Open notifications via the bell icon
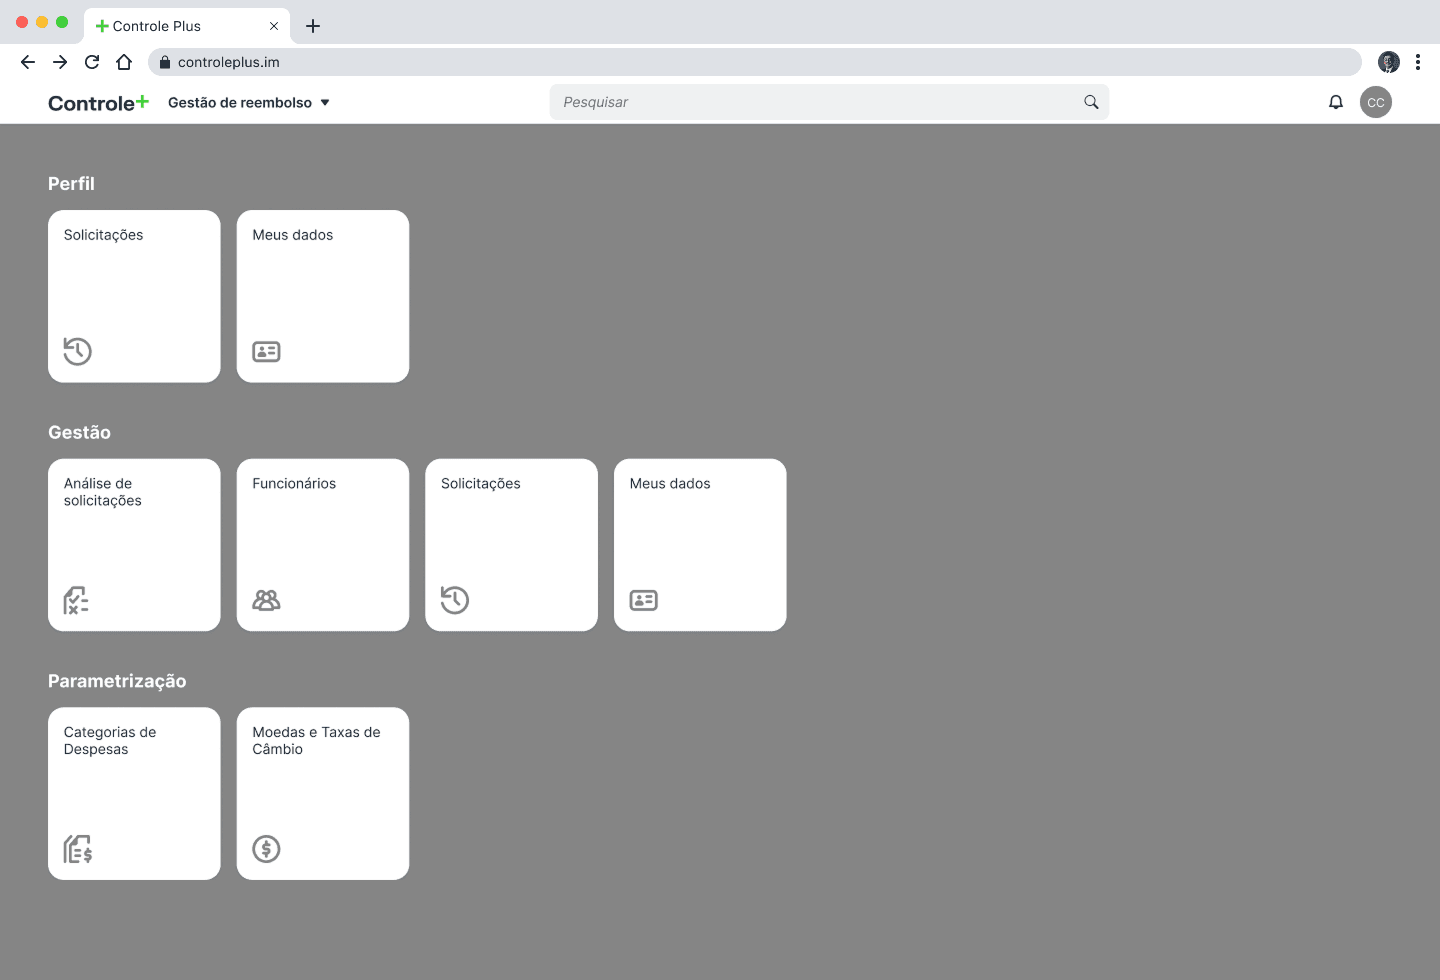This screenshot has height=980, width=1440. pyautogui.click(x=1335, y=101)
